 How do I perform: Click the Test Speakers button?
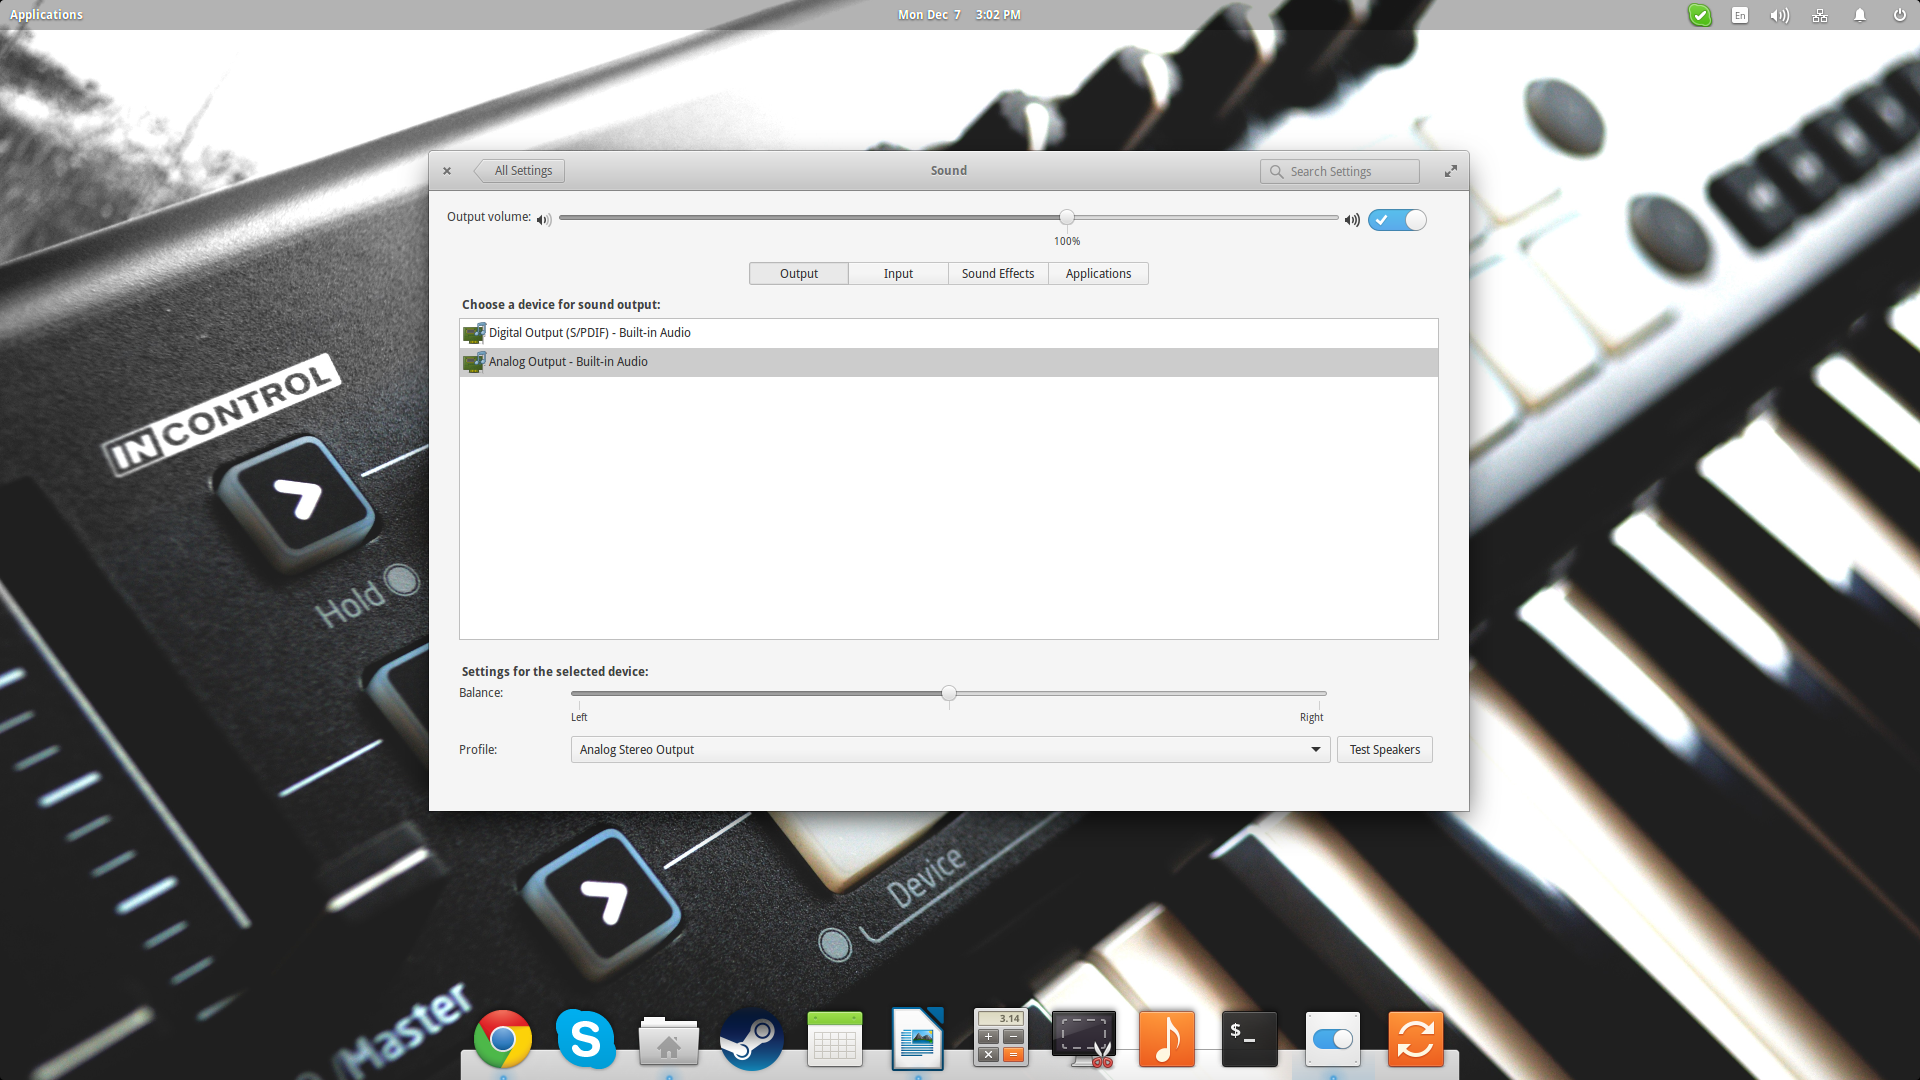(x=1385, y=749)
